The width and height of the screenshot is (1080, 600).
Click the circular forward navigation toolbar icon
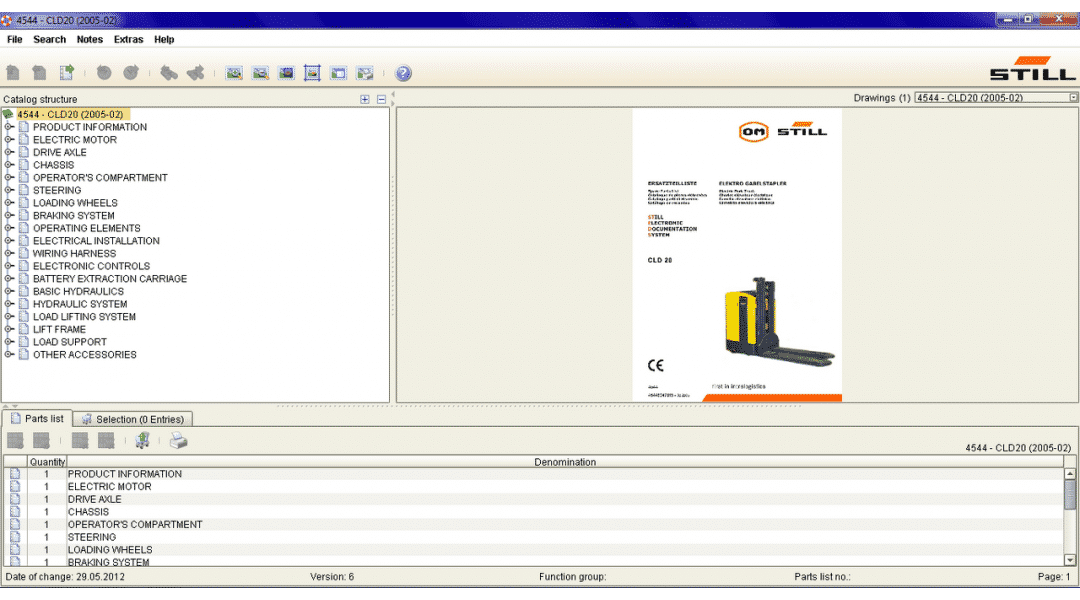[x=131, y=72]
